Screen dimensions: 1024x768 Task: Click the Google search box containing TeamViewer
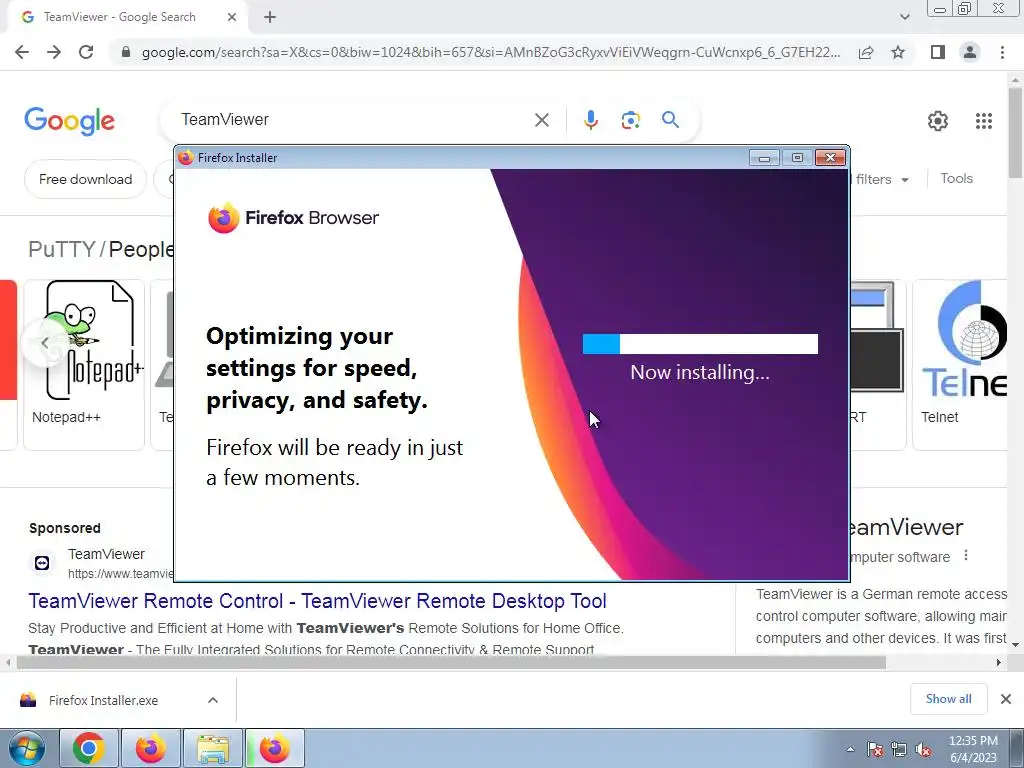click(x=353, y=120)
